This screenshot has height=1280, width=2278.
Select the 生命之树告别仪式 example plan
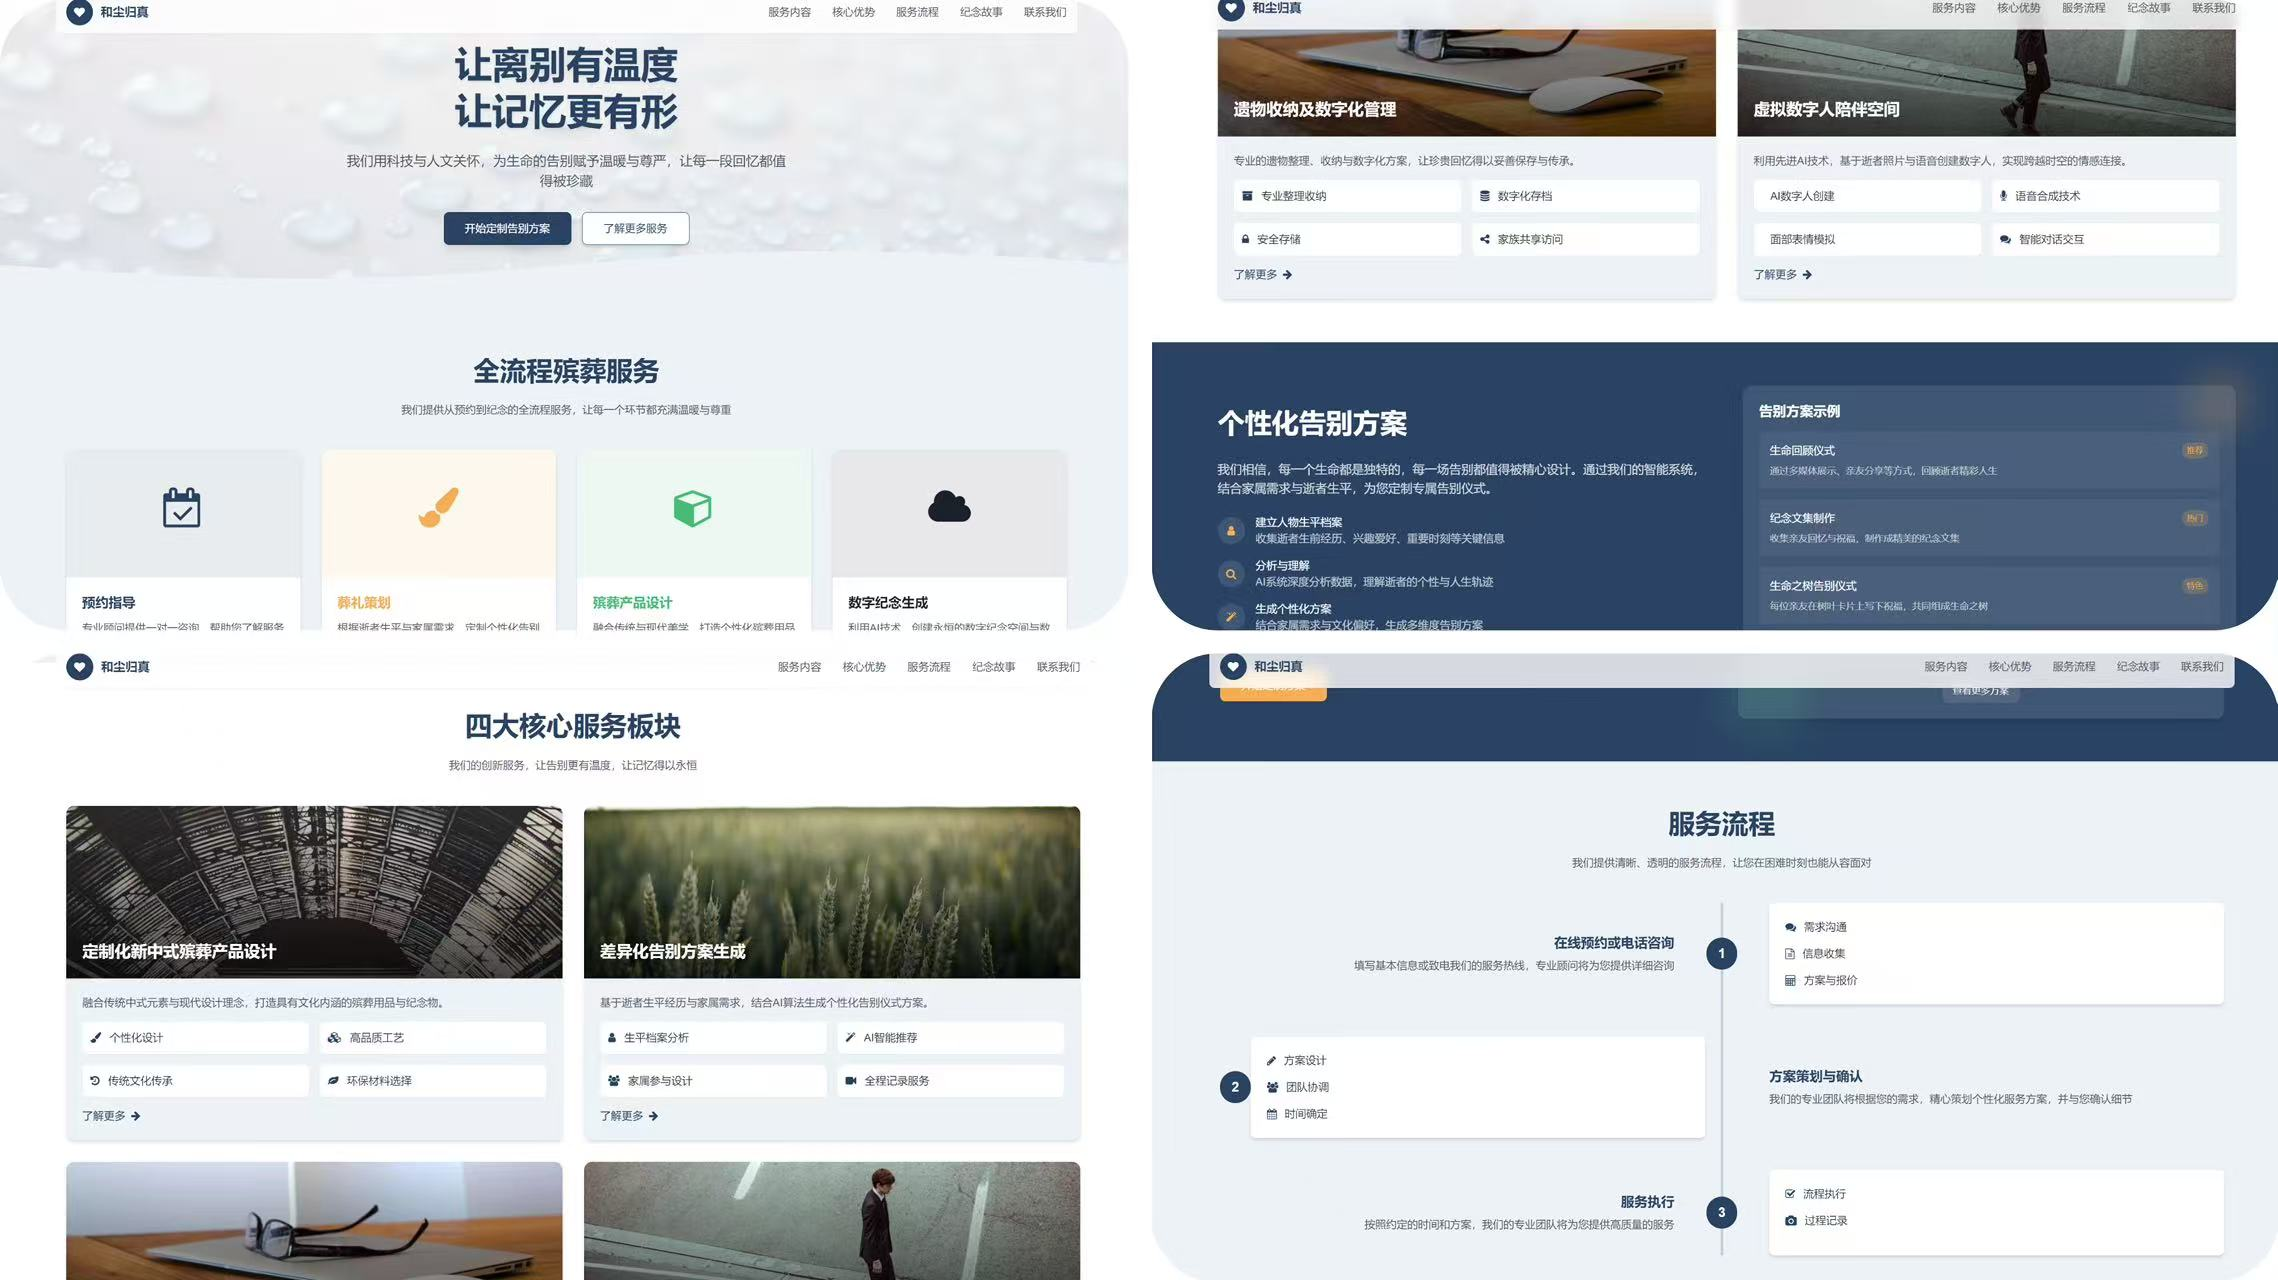click(x=1989, y=596)
